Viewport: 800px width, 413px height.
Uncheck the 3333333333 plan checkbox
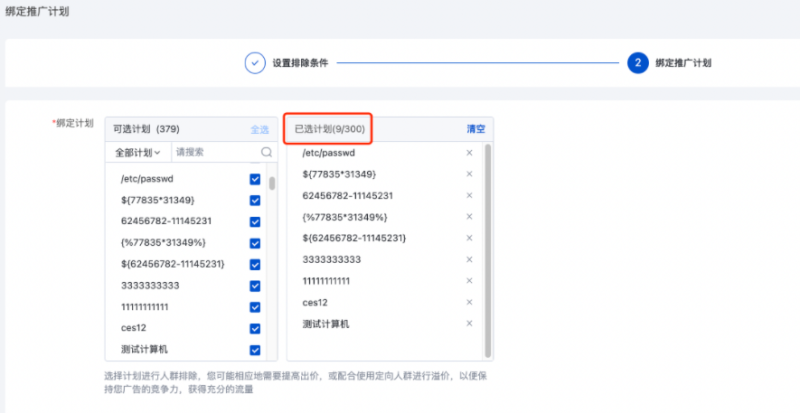point(255,286)
